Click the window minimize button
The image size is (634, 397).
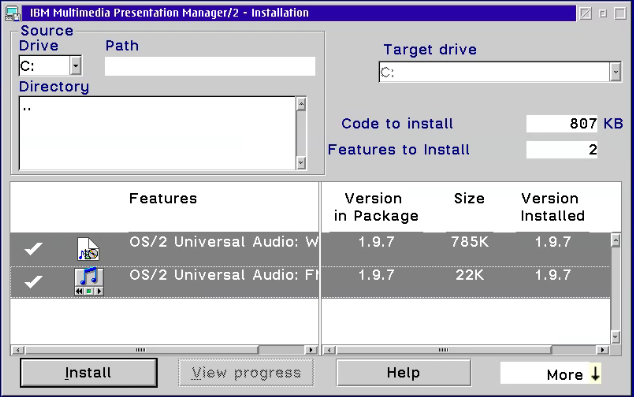[603, 13]
